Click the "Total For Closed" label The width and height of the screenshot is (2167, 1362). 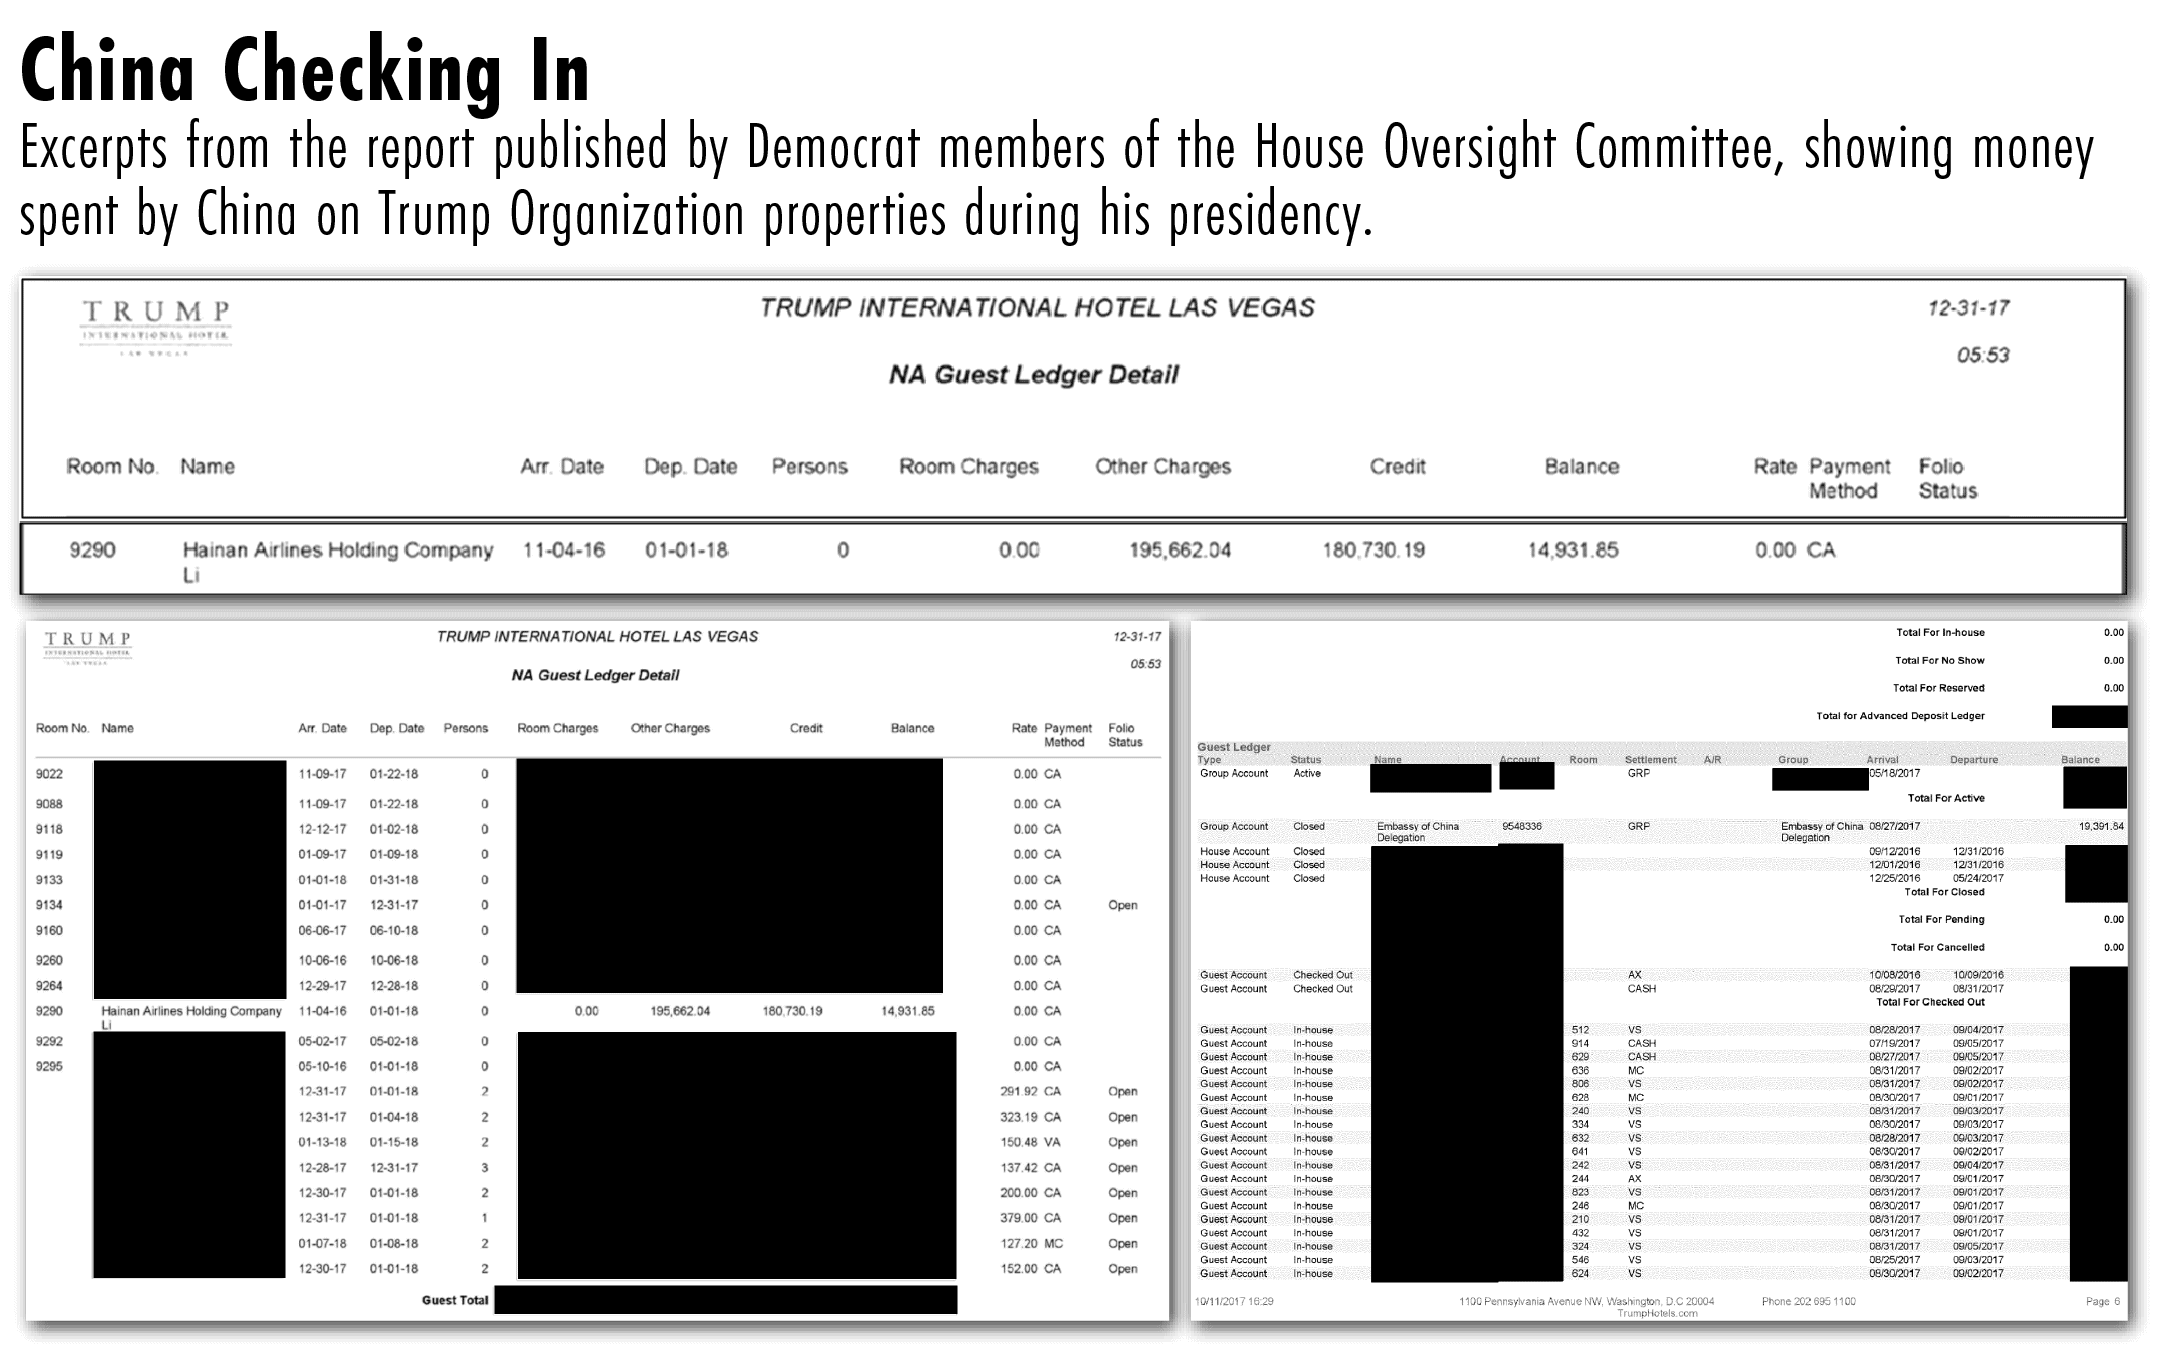point(1944,892)
